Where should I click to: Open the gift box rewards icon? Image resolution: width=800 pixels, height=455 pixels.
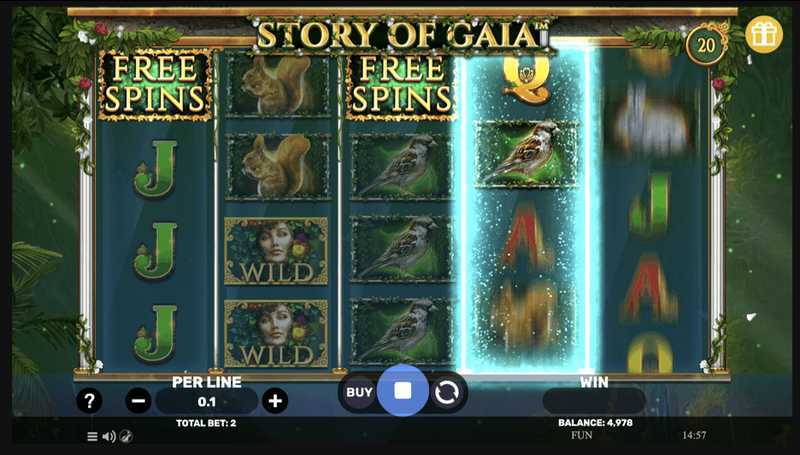coord(764,35)
